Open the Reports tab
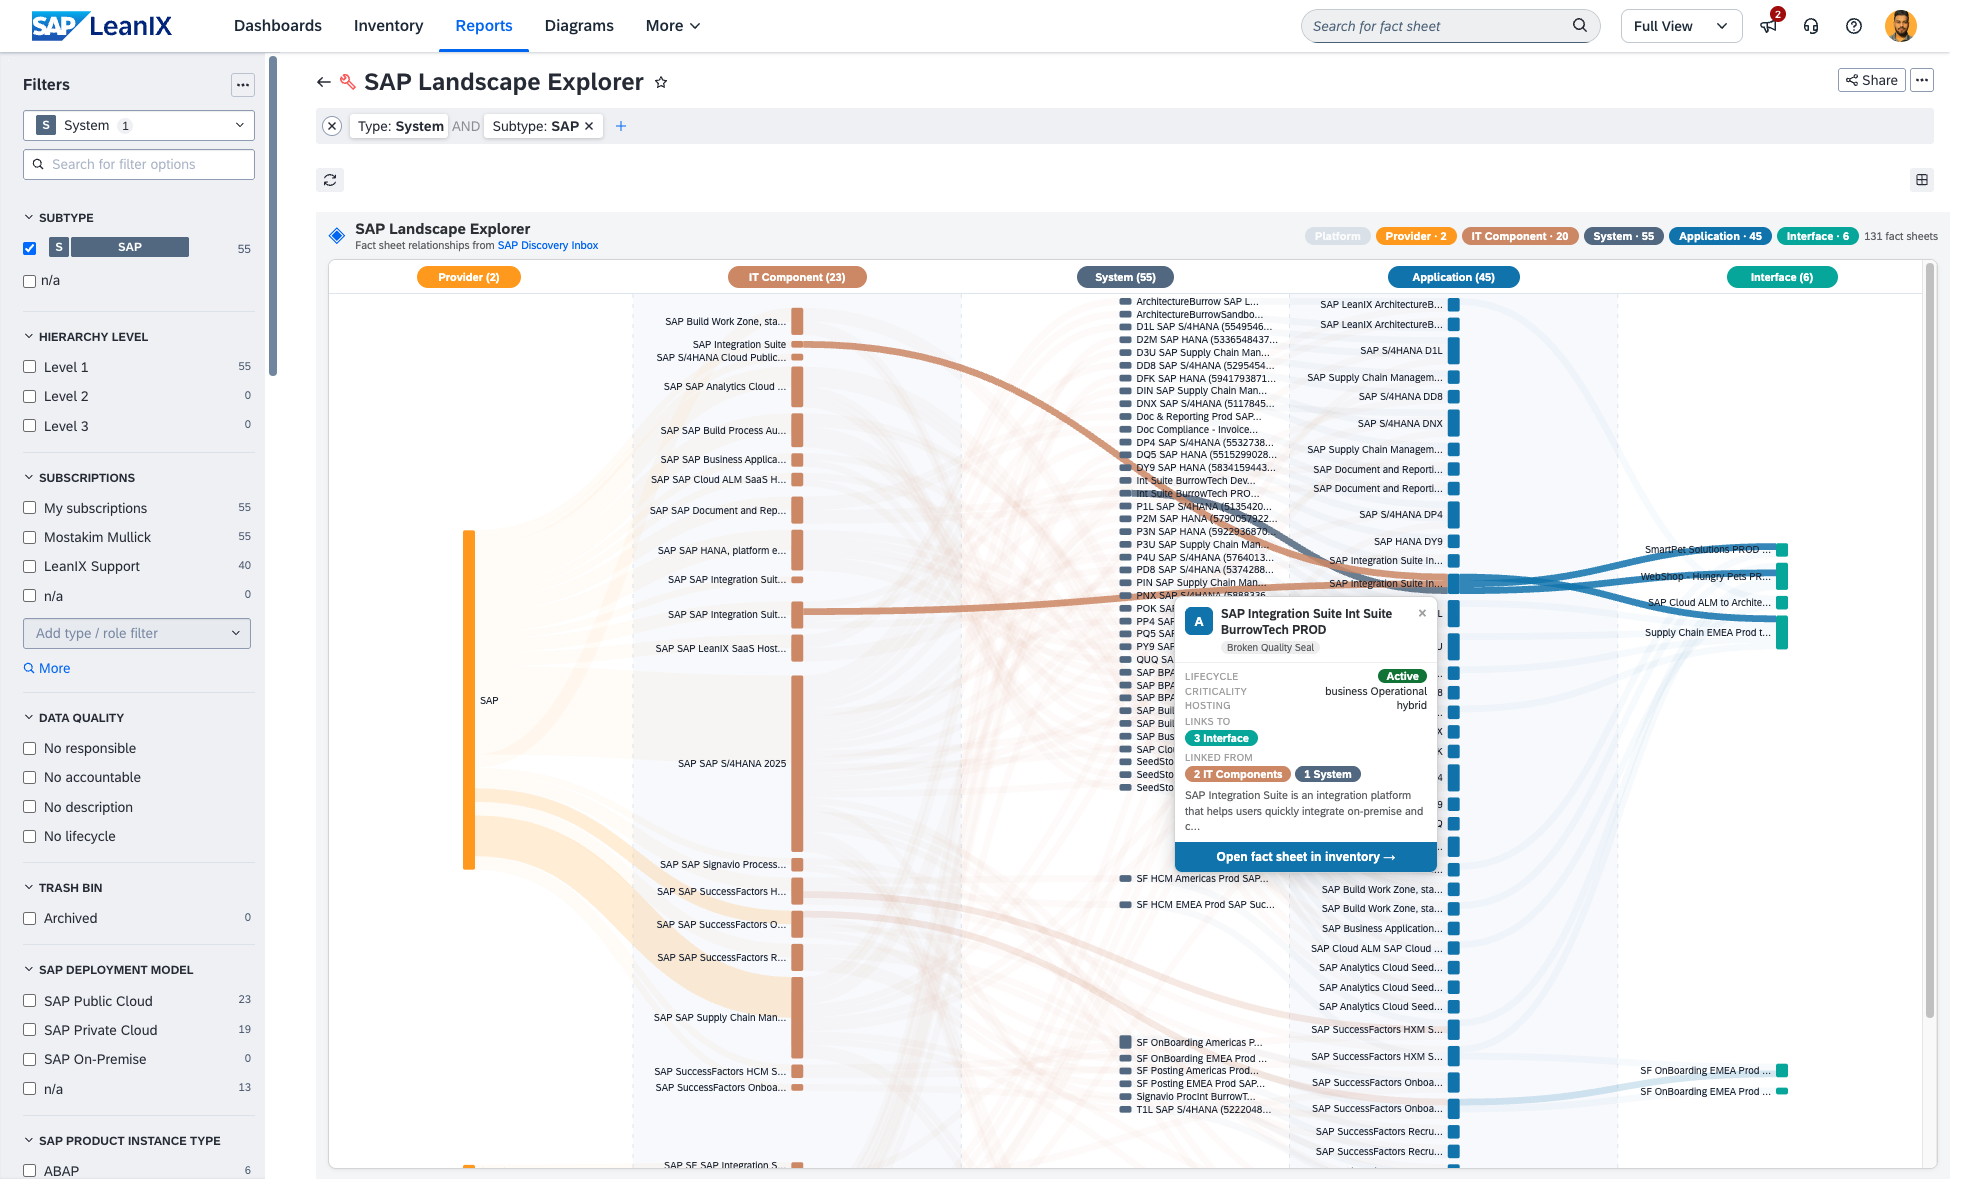 point(484,26)
